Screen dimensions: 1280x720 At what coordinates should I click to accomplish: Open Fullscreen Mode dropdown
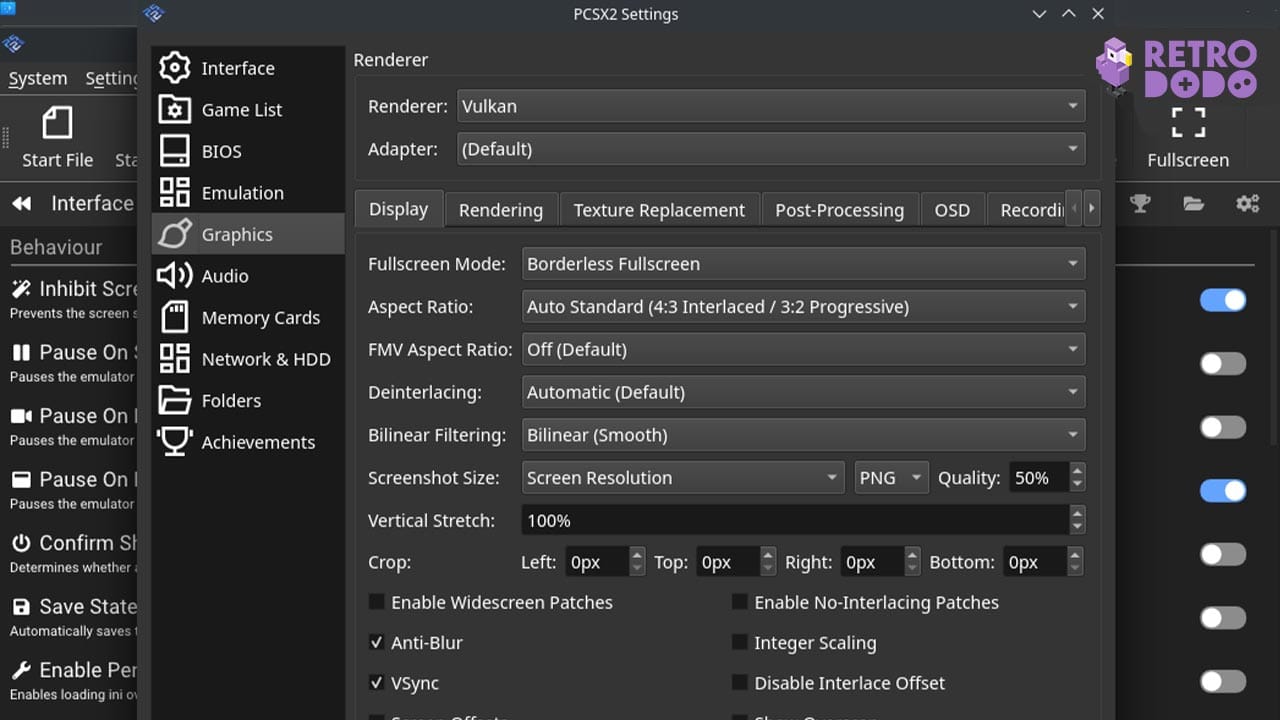(x=804, y=264)
